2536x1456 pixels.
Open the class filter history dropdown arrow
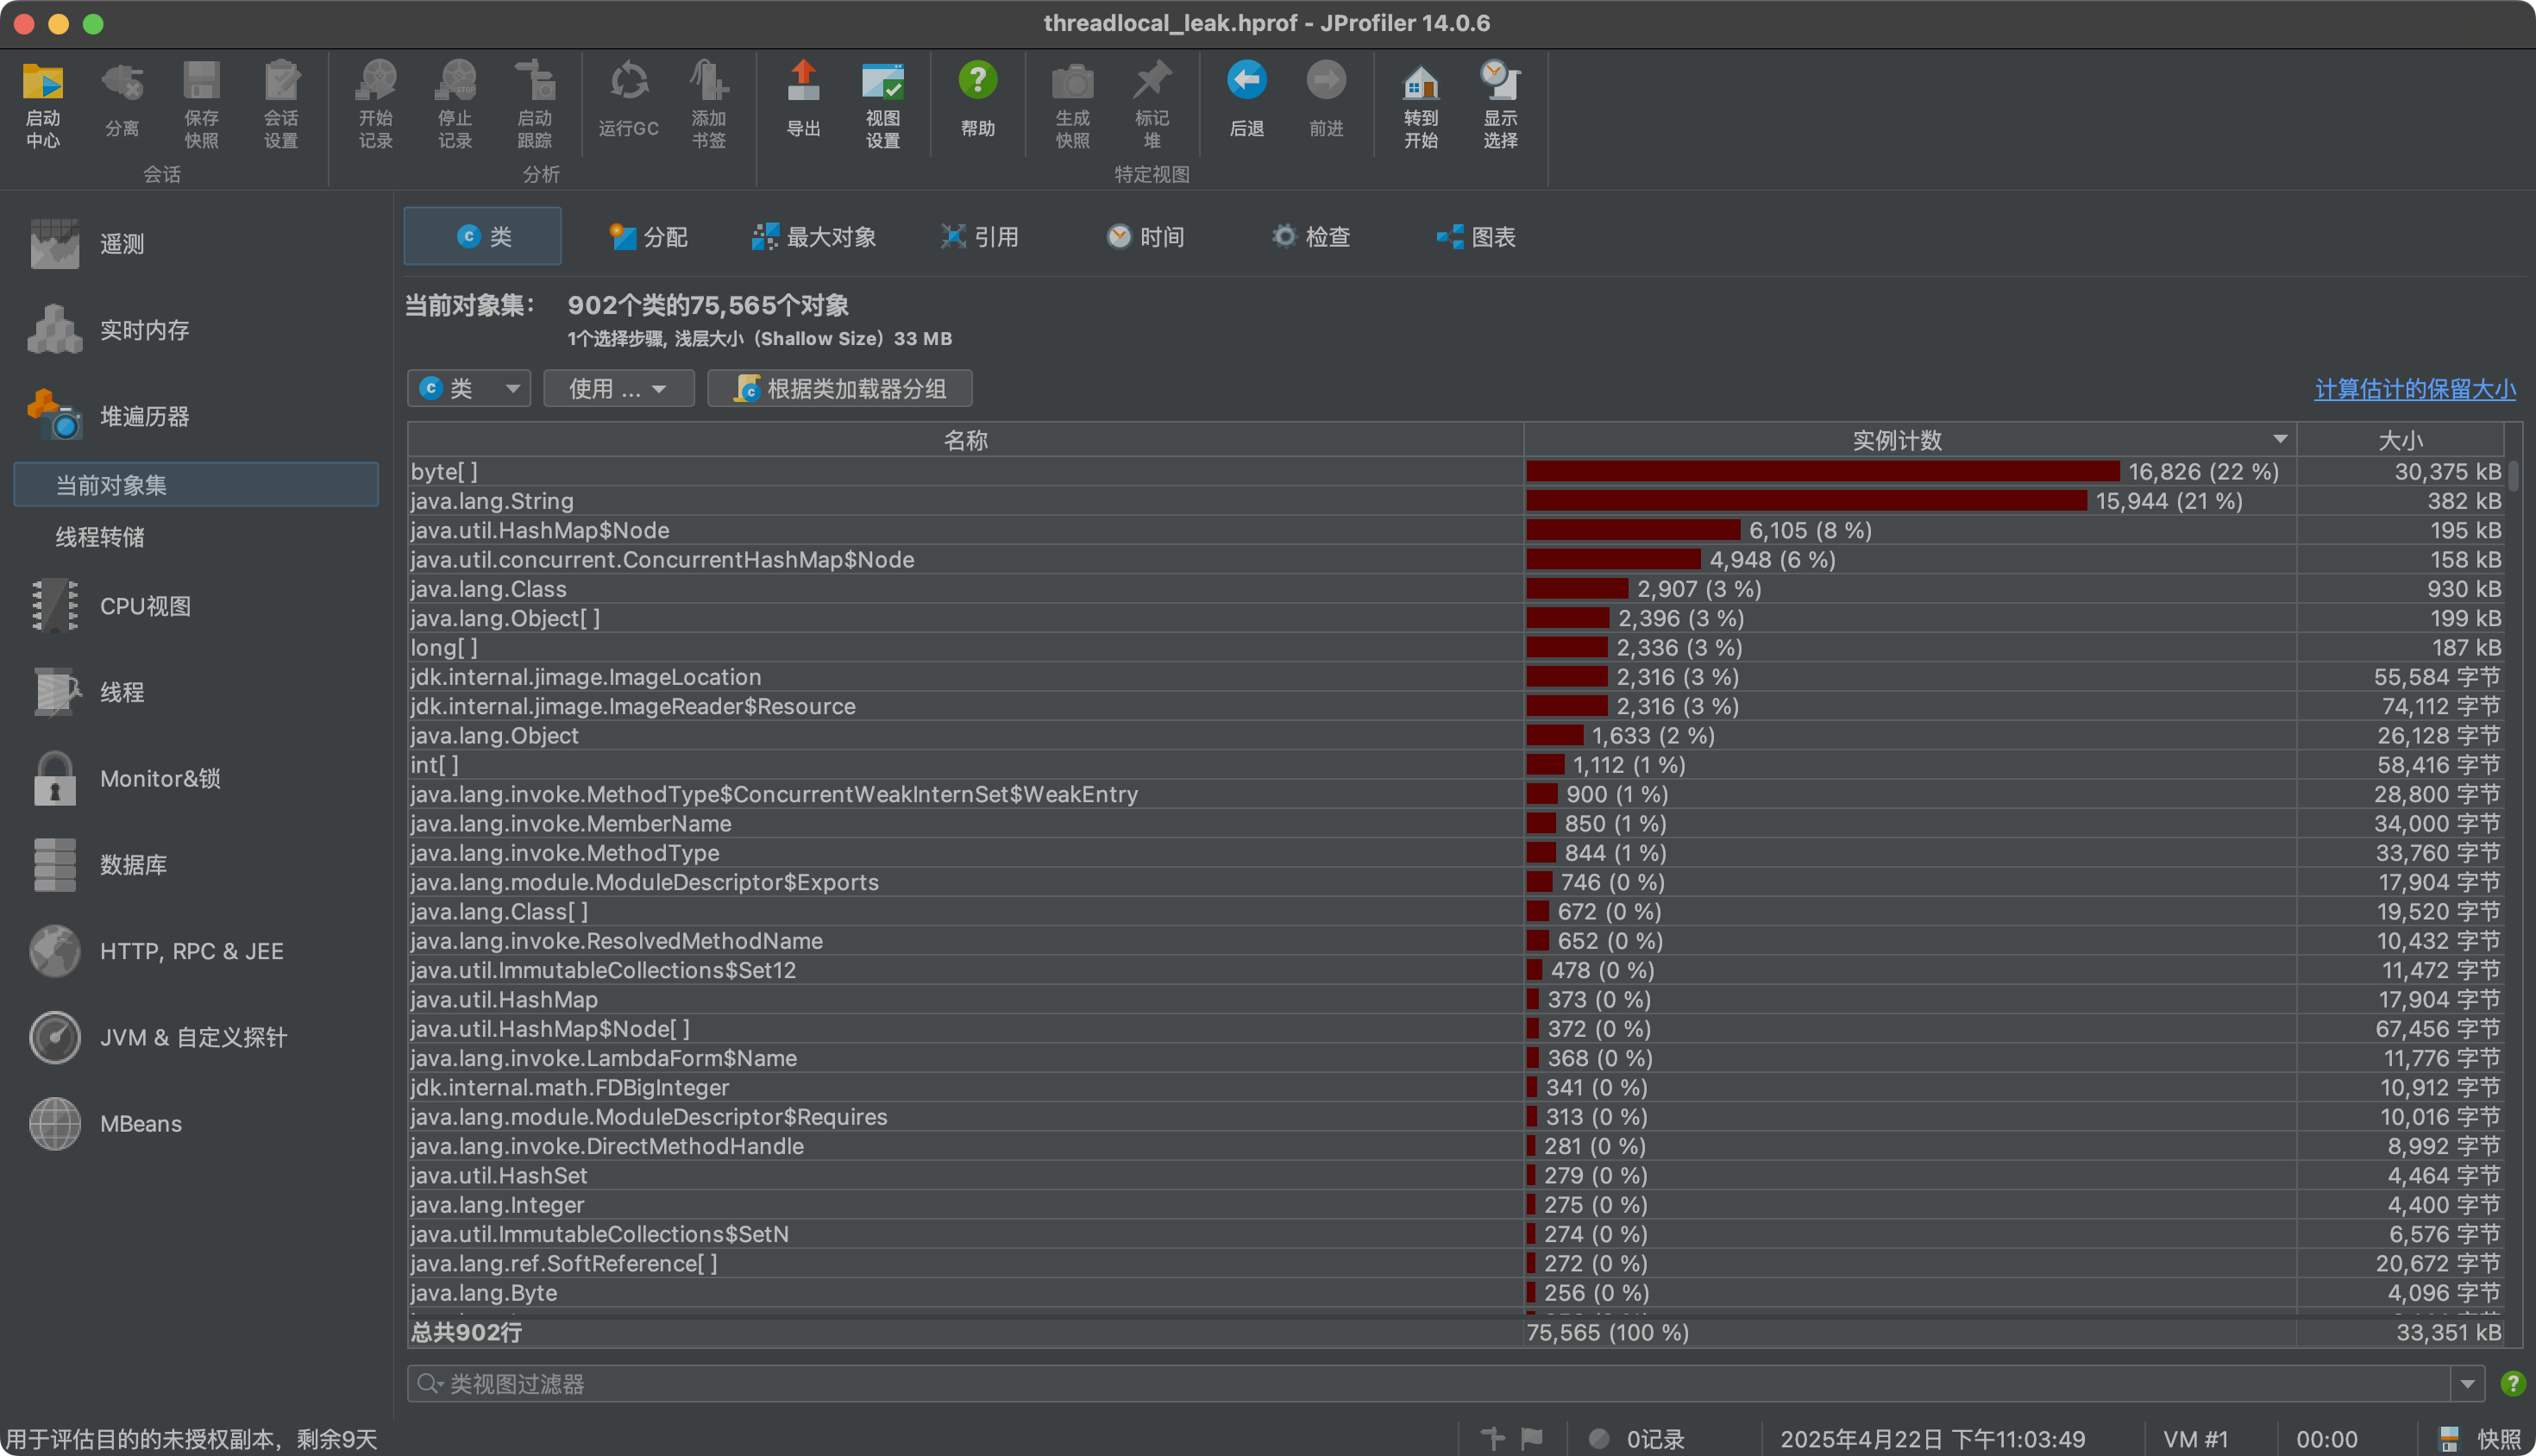(x=2467, y=1384)
